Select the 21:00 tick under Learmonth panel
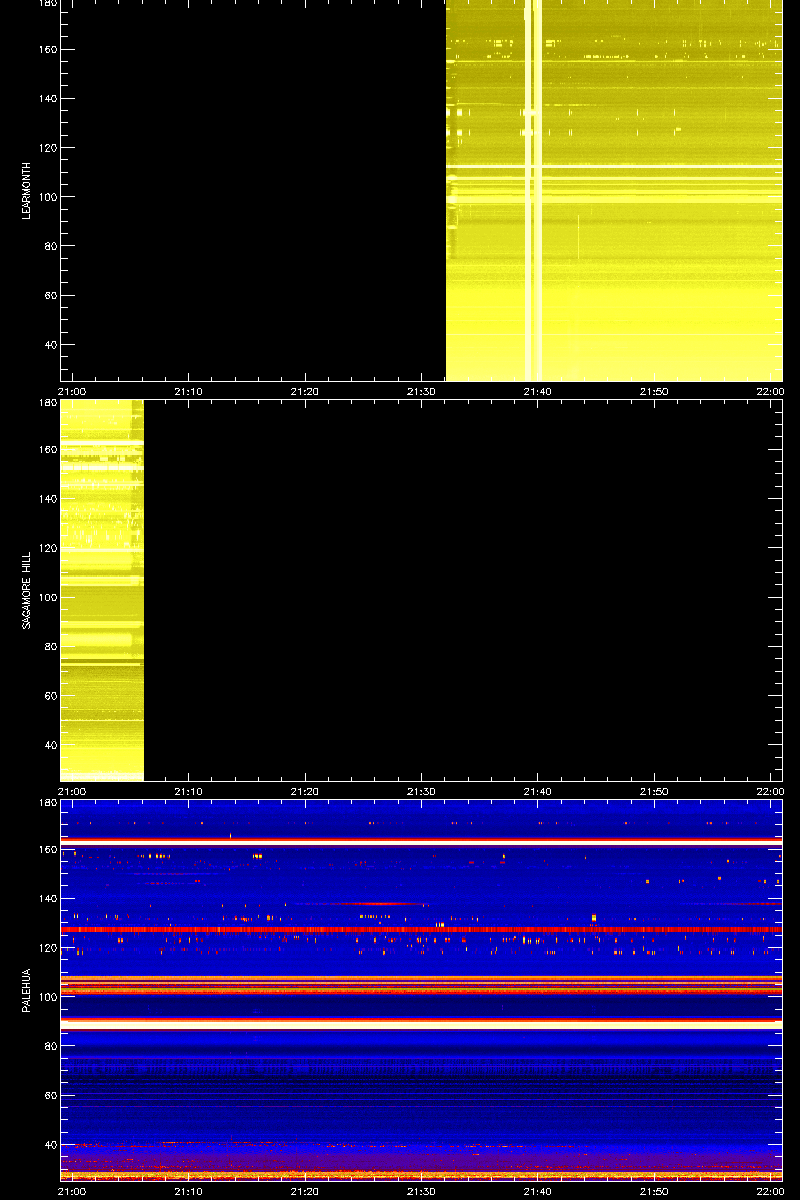Viewport: 800px width, 1200px height. pos(73,391)
